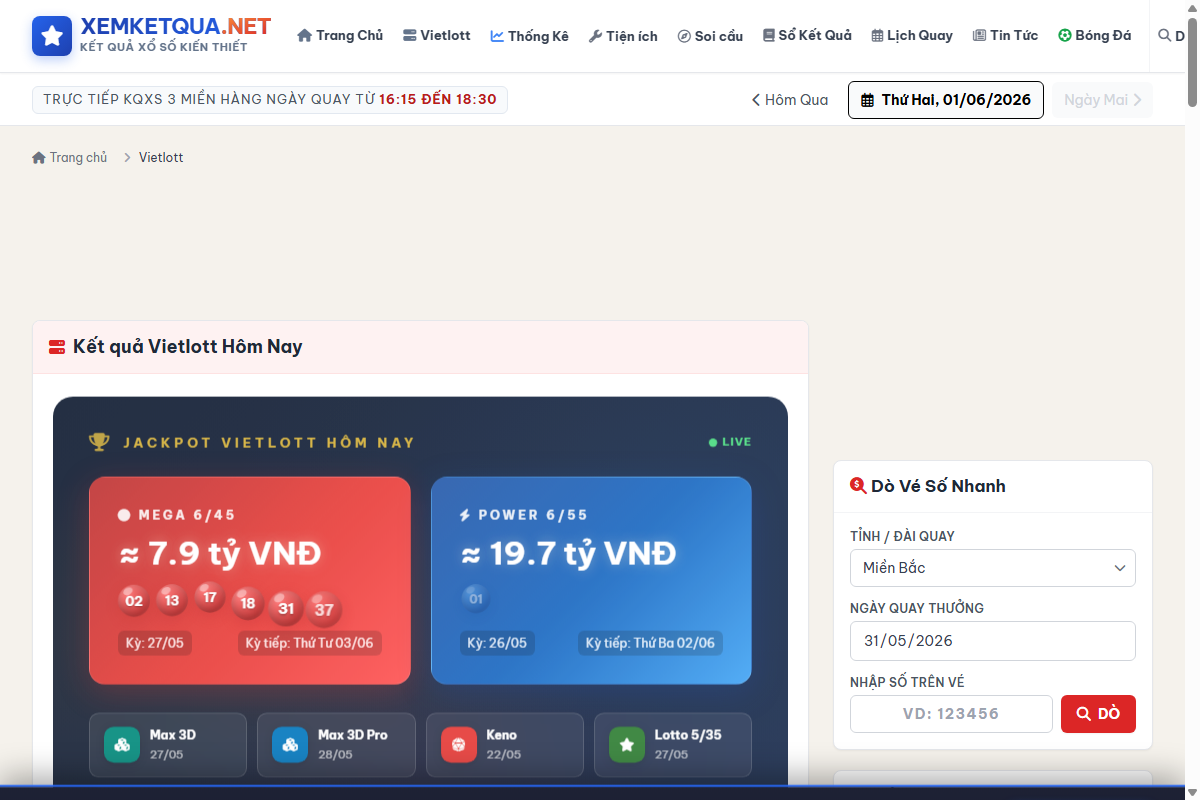Open the Trang Chủ menu
This screenshot has width=1200, height=800.
(340, 36)
